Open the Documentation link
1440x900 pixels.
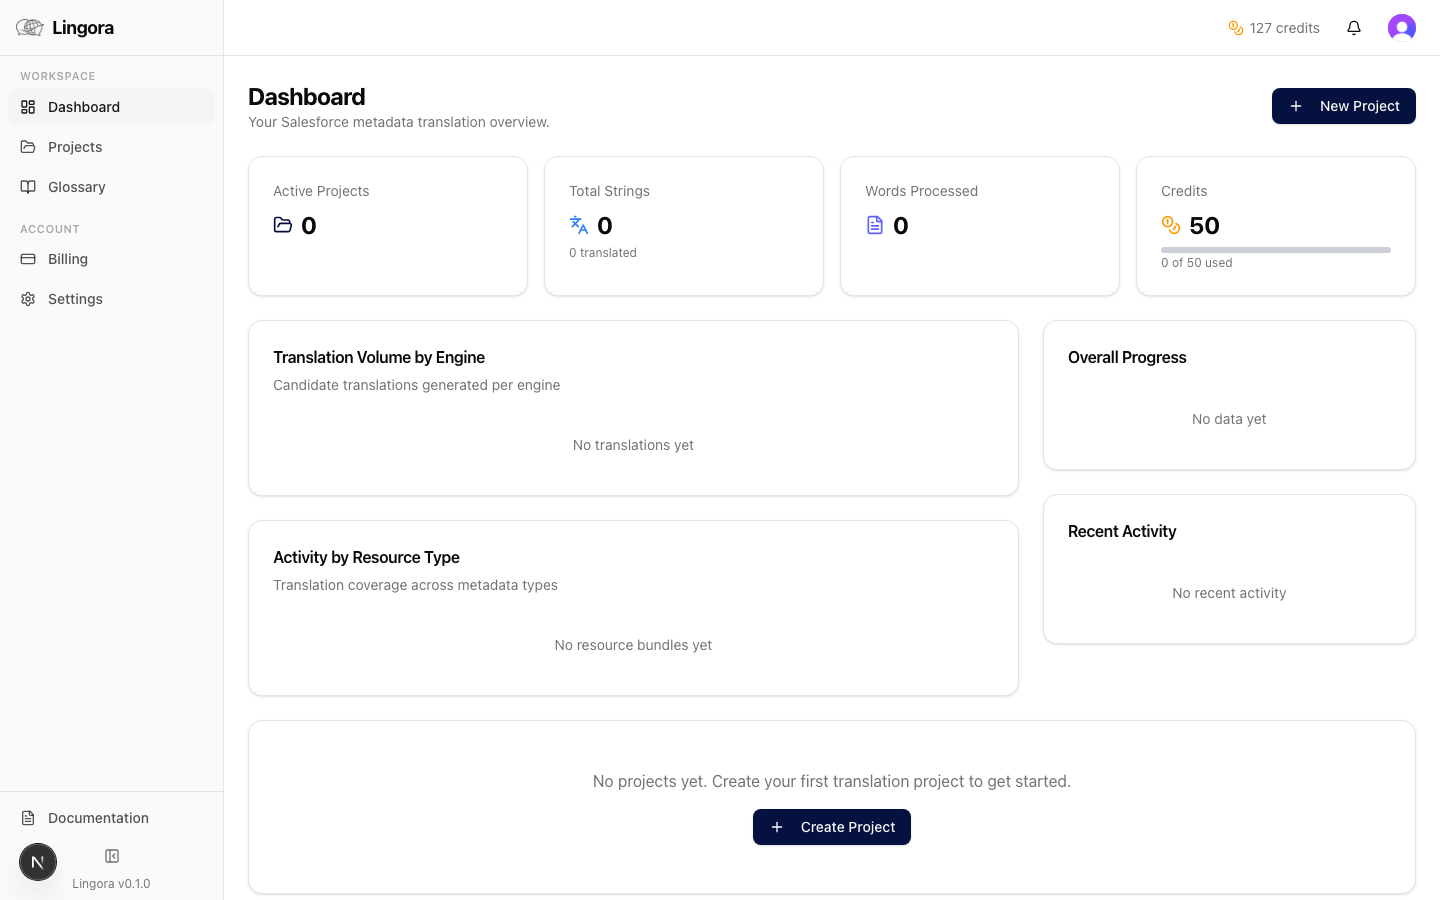(96, 817)
